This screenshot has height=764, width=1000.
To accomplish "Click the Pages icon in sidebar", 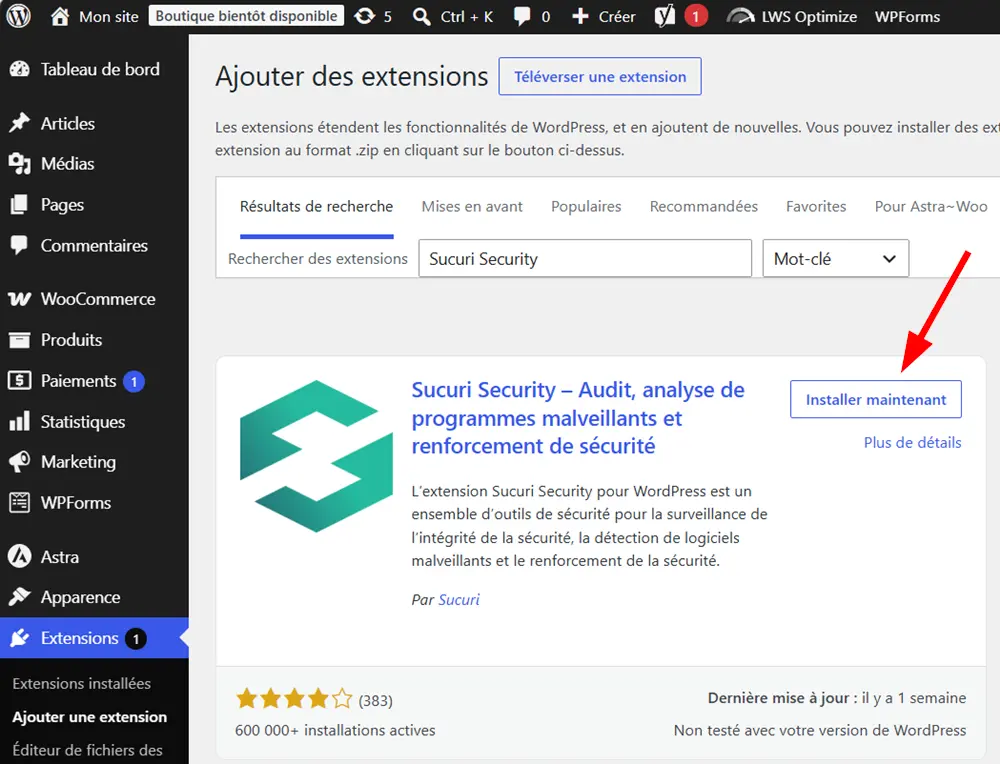I will pos(19,204).
